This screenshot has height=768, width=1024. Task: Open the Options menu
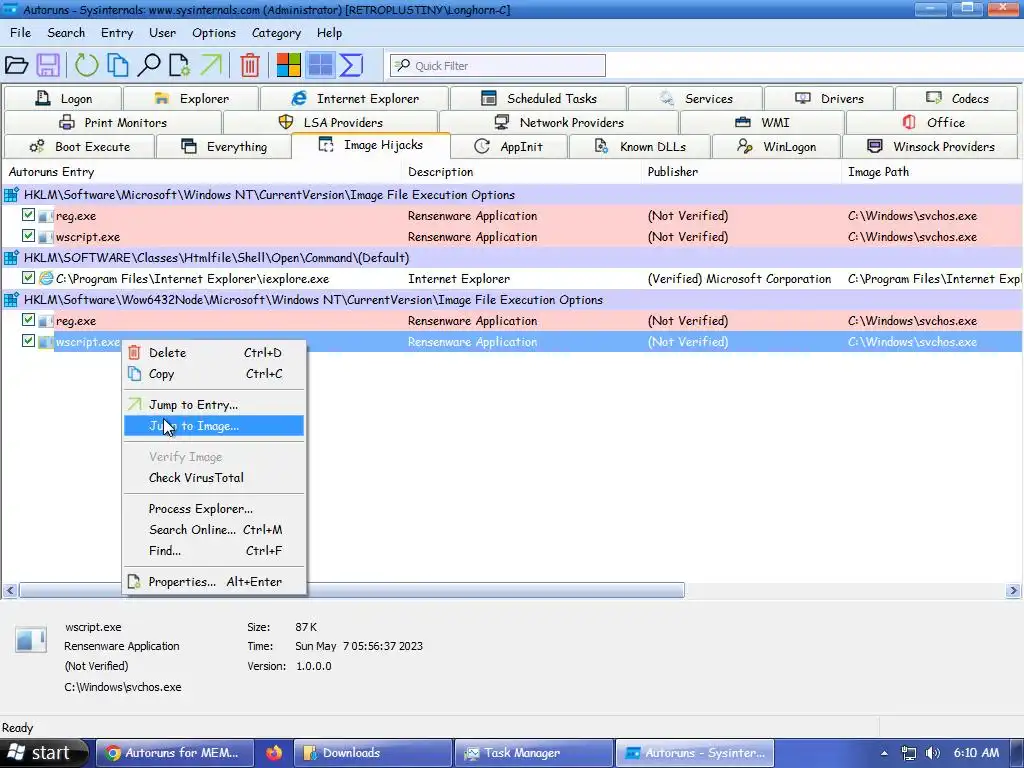coord(214,33)
